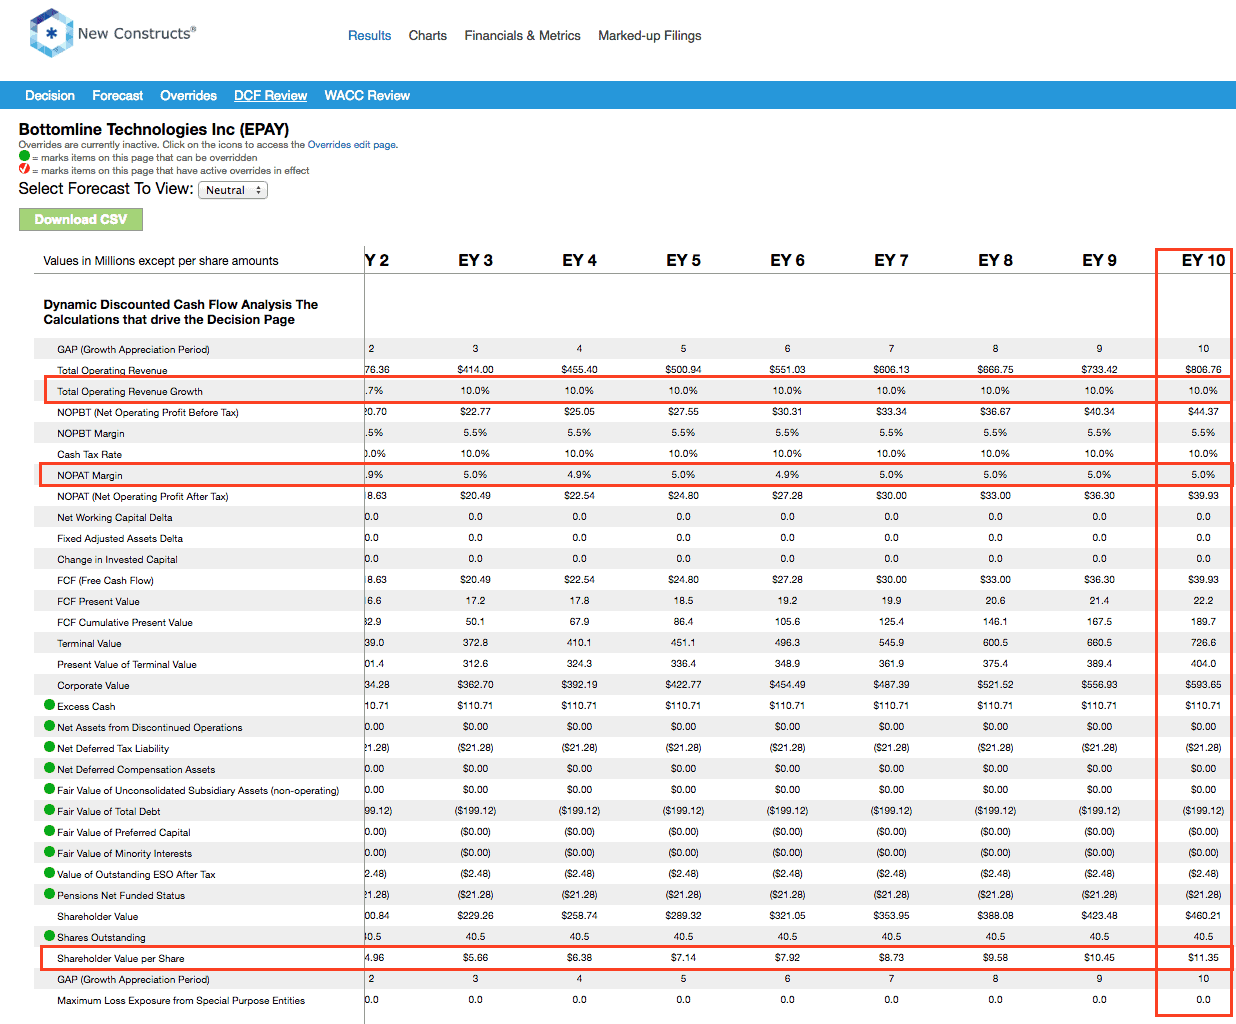The width and height of the screenshot is (1236, 1024).
Task: Click the Bottomline Technologies Inc (EPAY) heading
Action: pyautogui.click(x=154, y=130)
